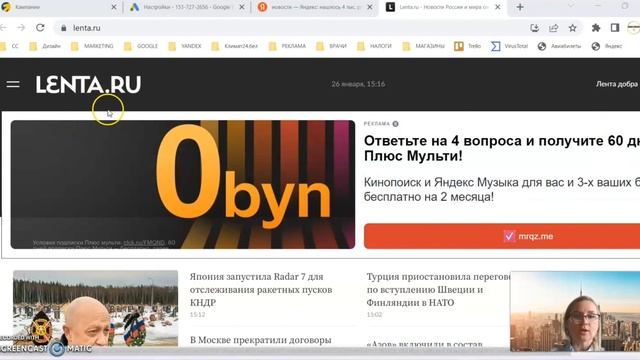Open Авиабилеты bookmark
This screenshot has width=640, height=360.
pyautogui.click(x=559, y=46)
